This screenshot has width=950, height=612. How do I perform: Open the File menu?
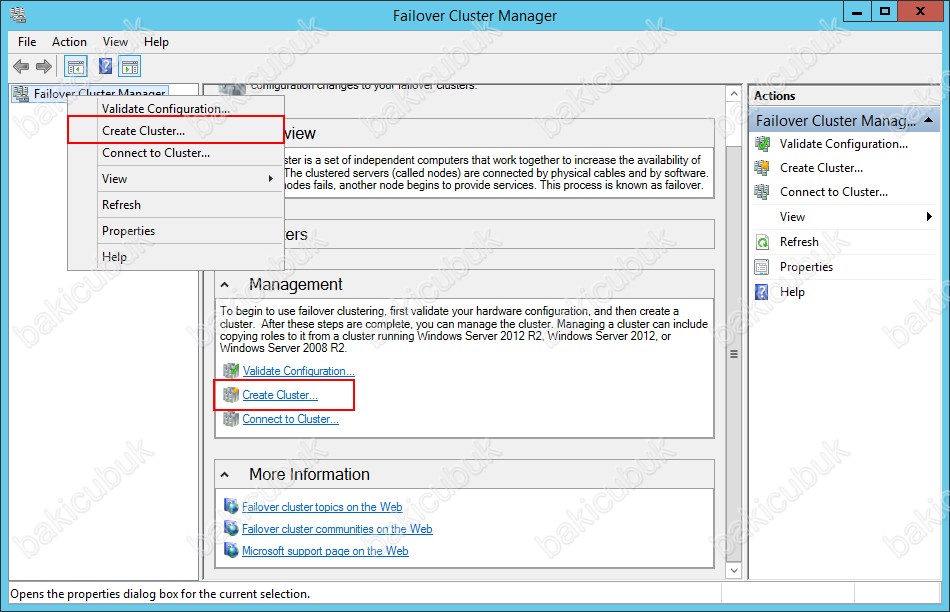(x=27, y=42)
